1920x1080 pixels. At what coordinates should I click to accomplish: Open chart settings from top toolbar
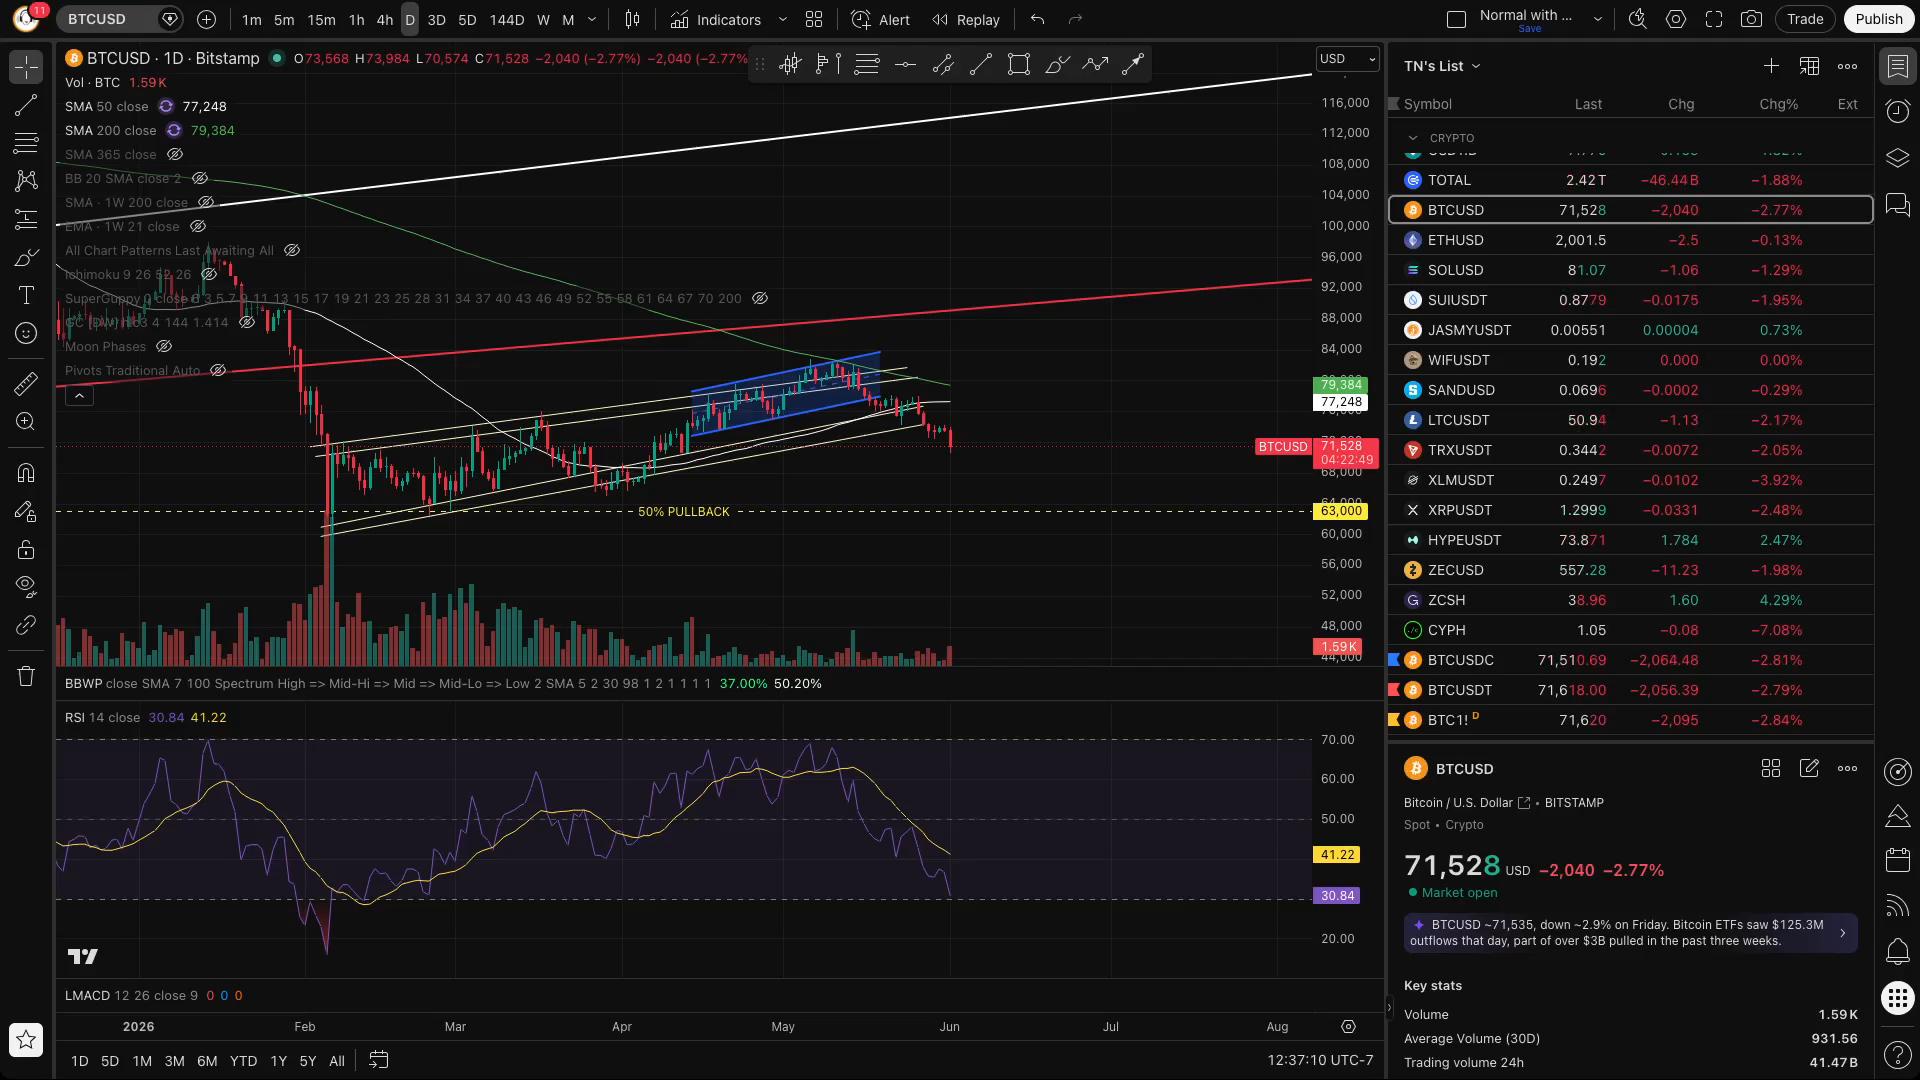pyautogui.click(x=1676, y=19)
